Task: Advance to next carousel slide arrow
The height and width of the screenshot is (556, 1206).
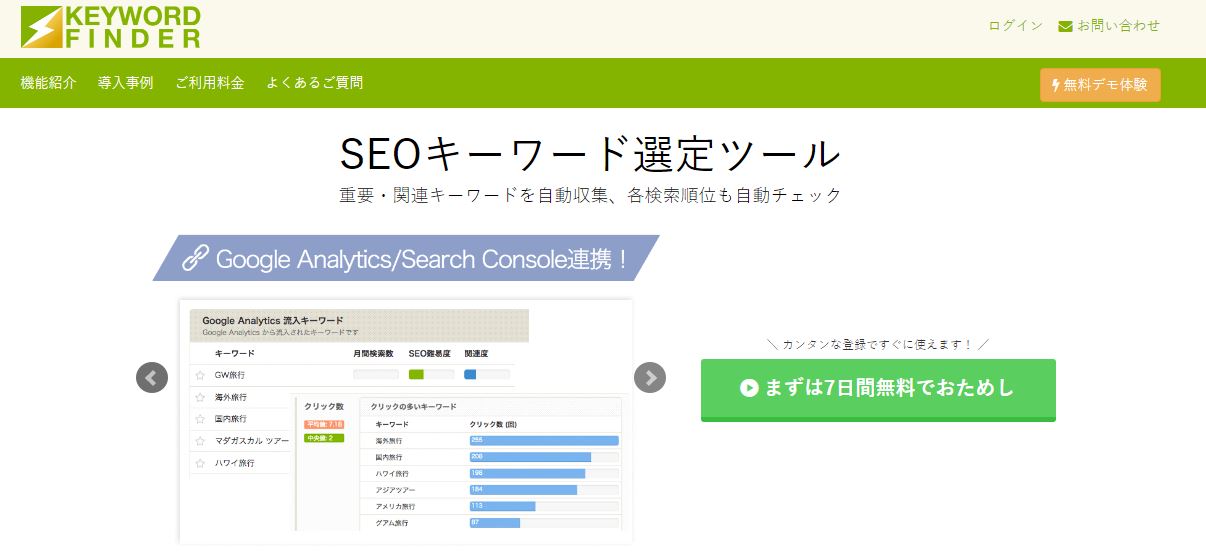Action: click(650, 377)
